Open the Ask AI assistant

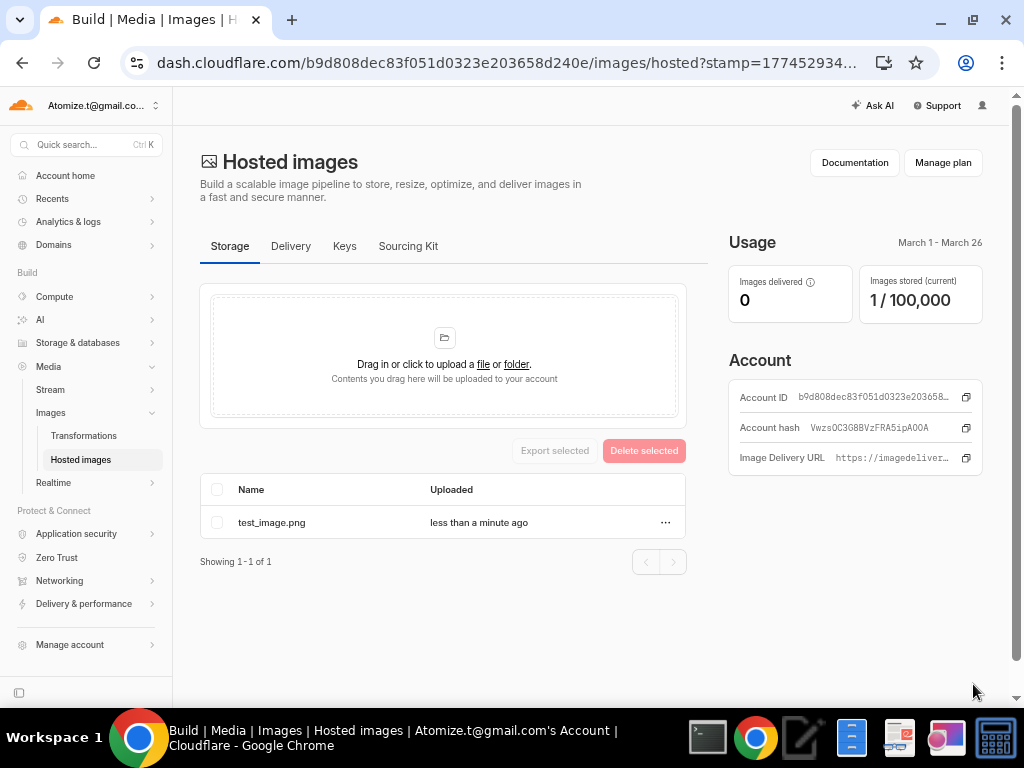pos(872,105)
